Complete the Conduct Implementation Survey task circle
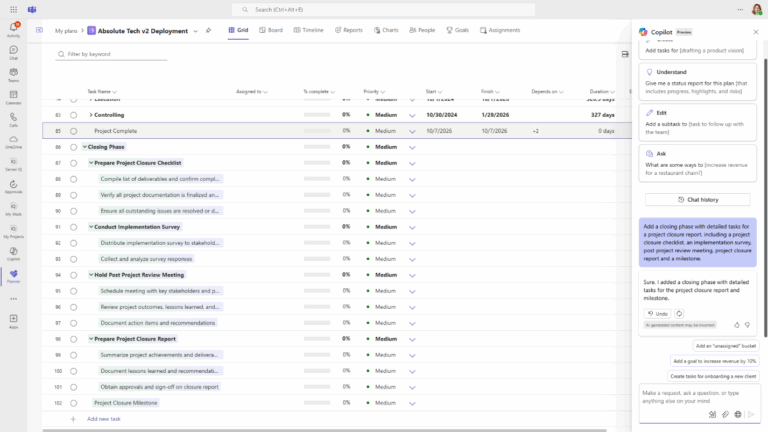The width and height of the screenshot is (768, 432). [73, 227]
